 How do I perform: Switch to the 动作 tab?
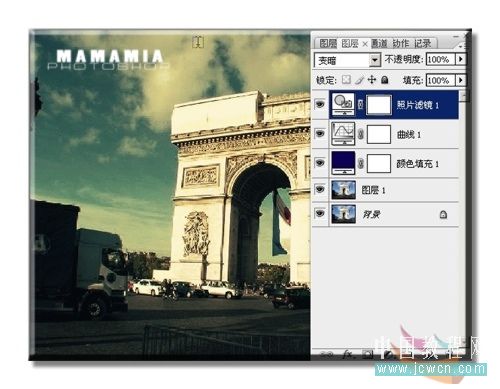pos(400,43)
